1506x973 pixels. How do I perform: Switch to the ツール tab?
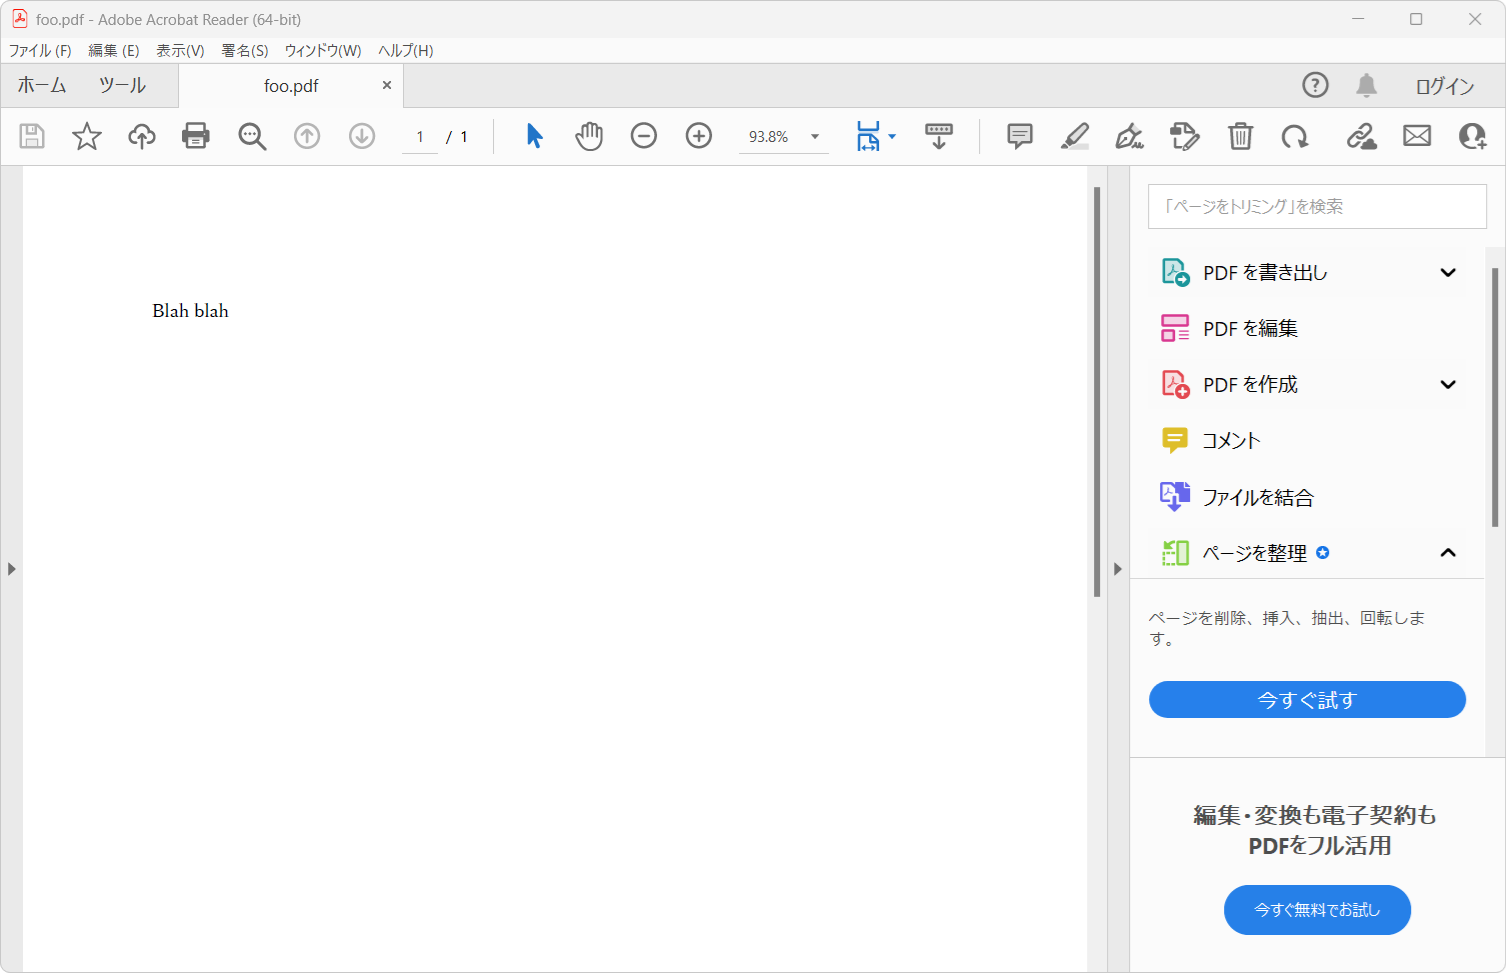coord(122,86)
